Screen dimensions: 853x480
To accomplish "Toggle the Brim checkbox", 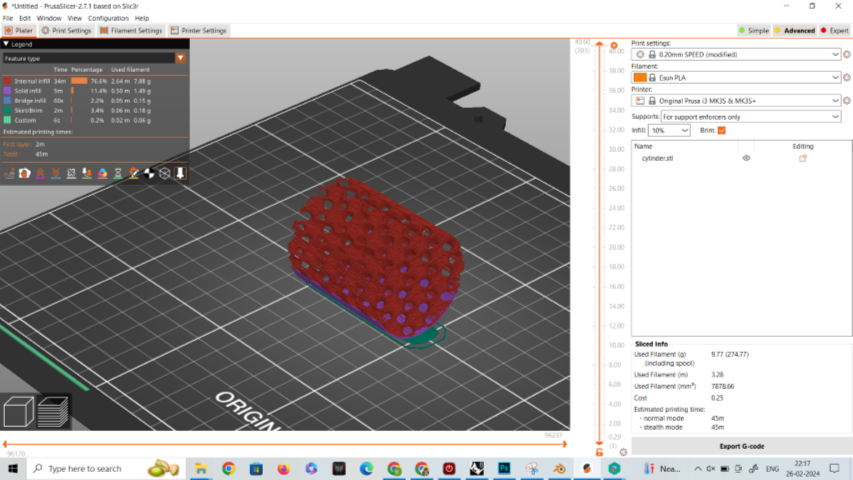I will [x=721, y=131].
